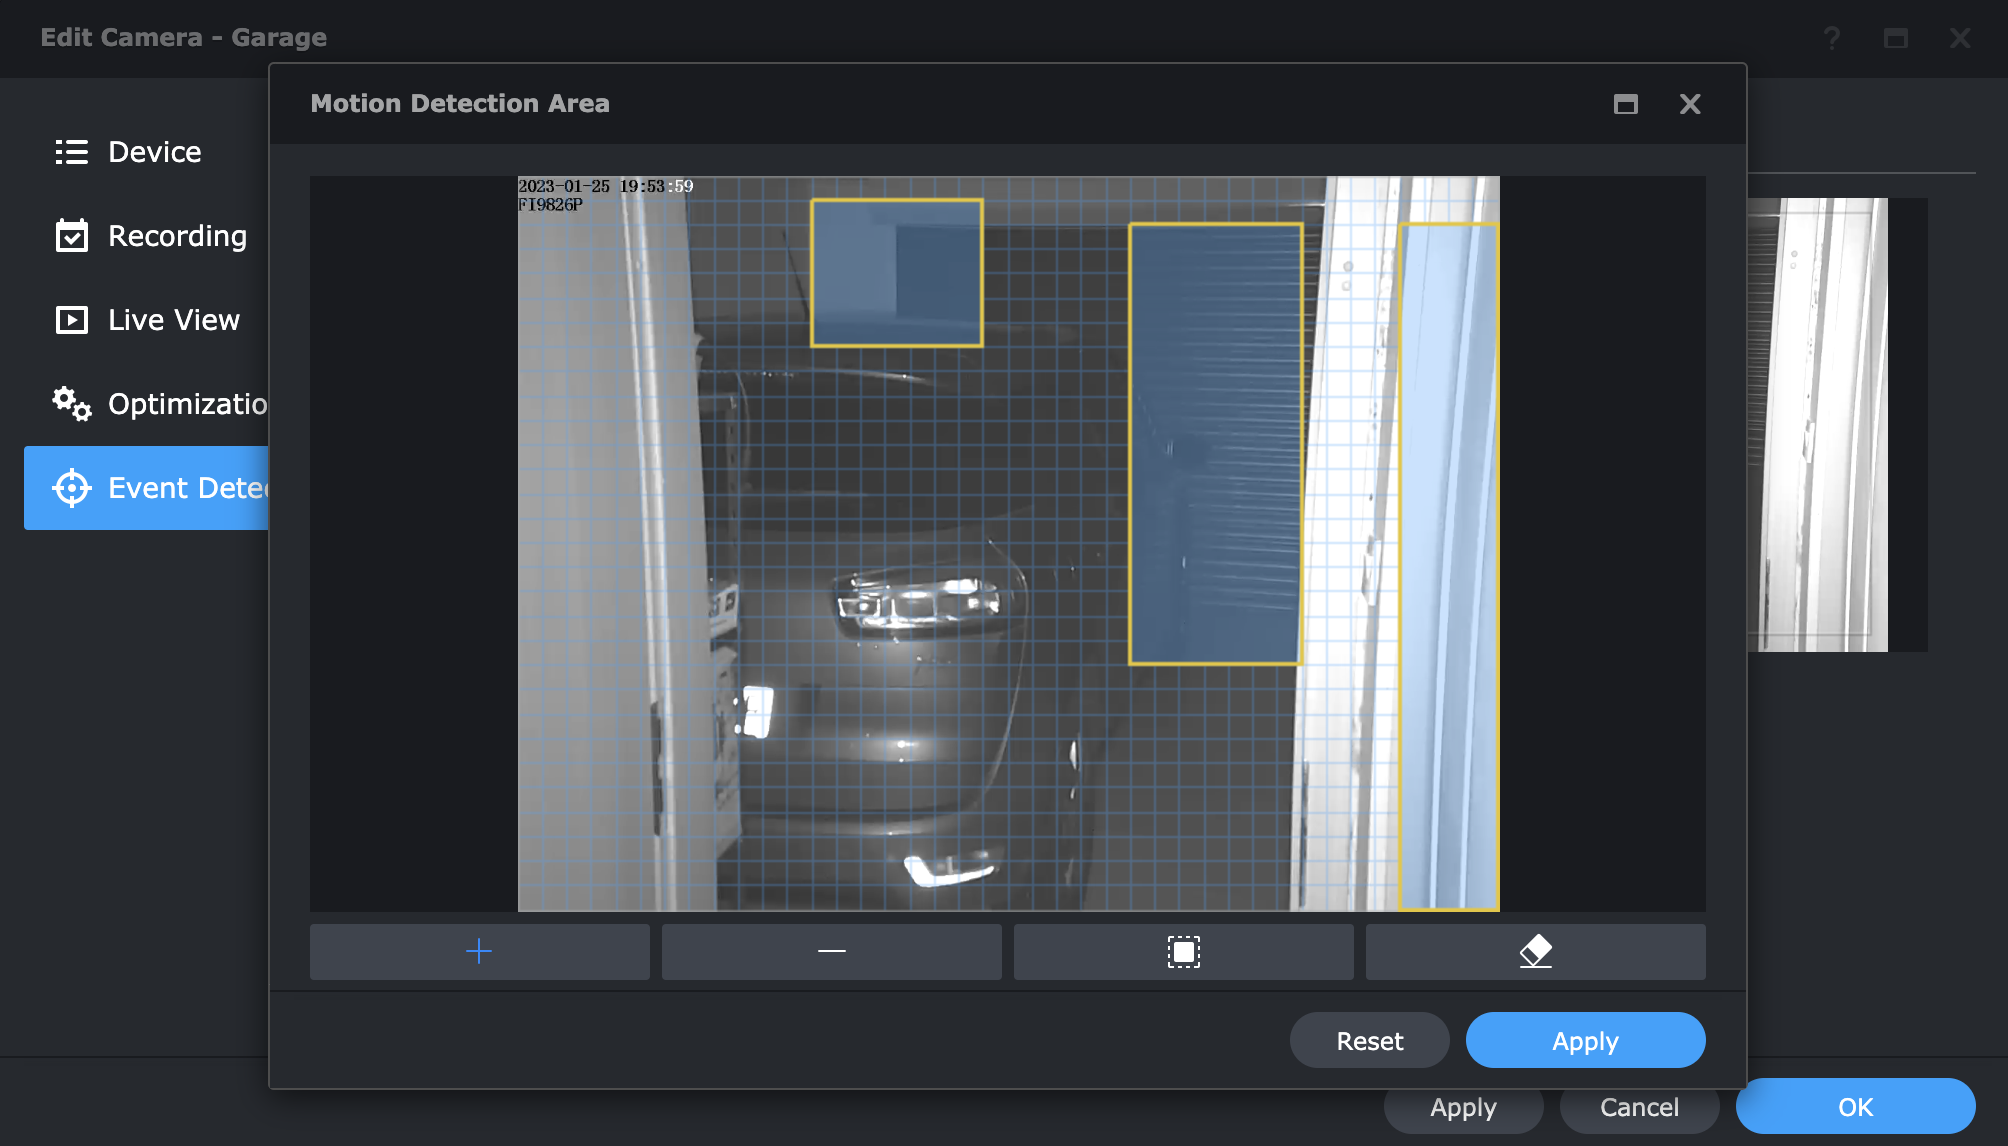Open the Optimization section

click(146, 404)
